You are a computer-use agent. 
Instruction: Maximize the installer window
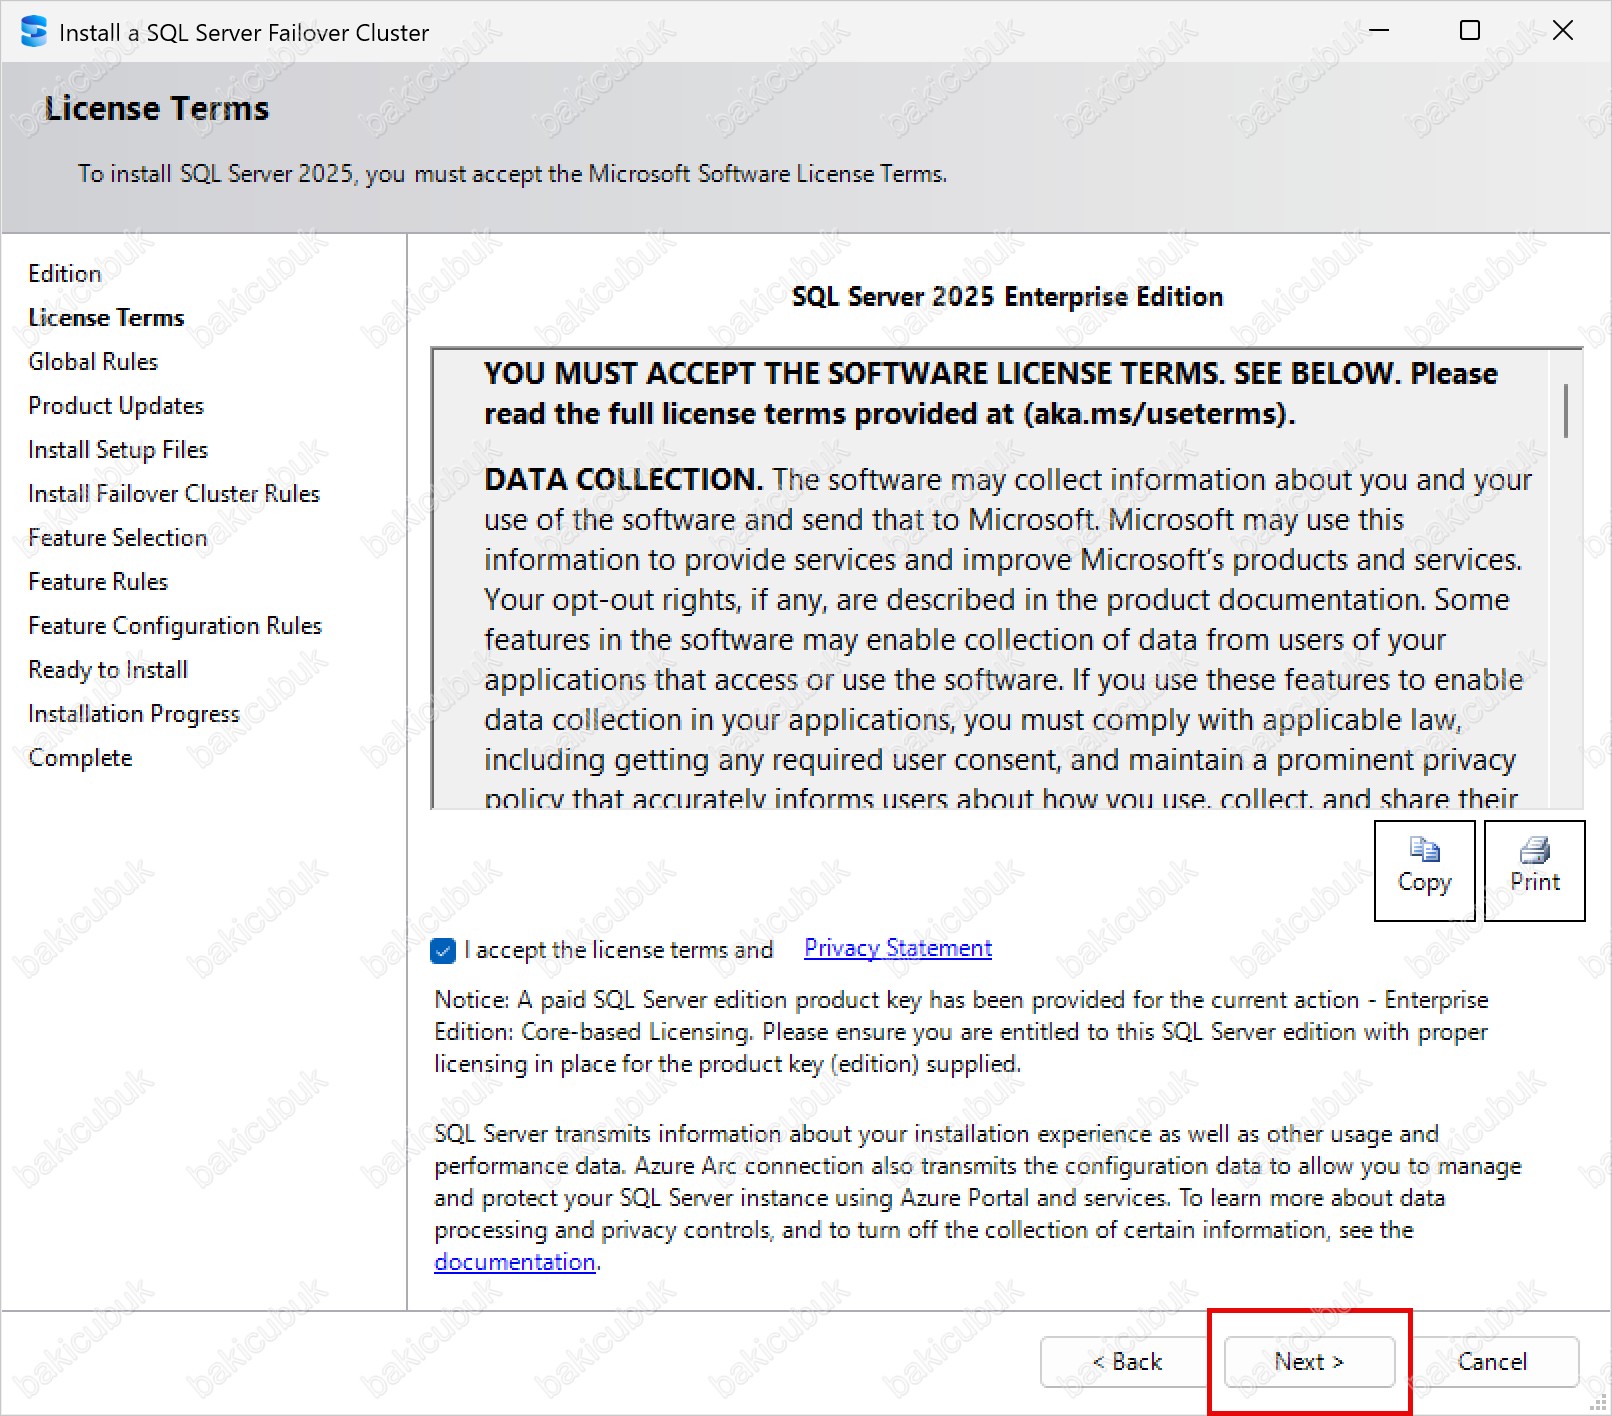pos(1469,31)
